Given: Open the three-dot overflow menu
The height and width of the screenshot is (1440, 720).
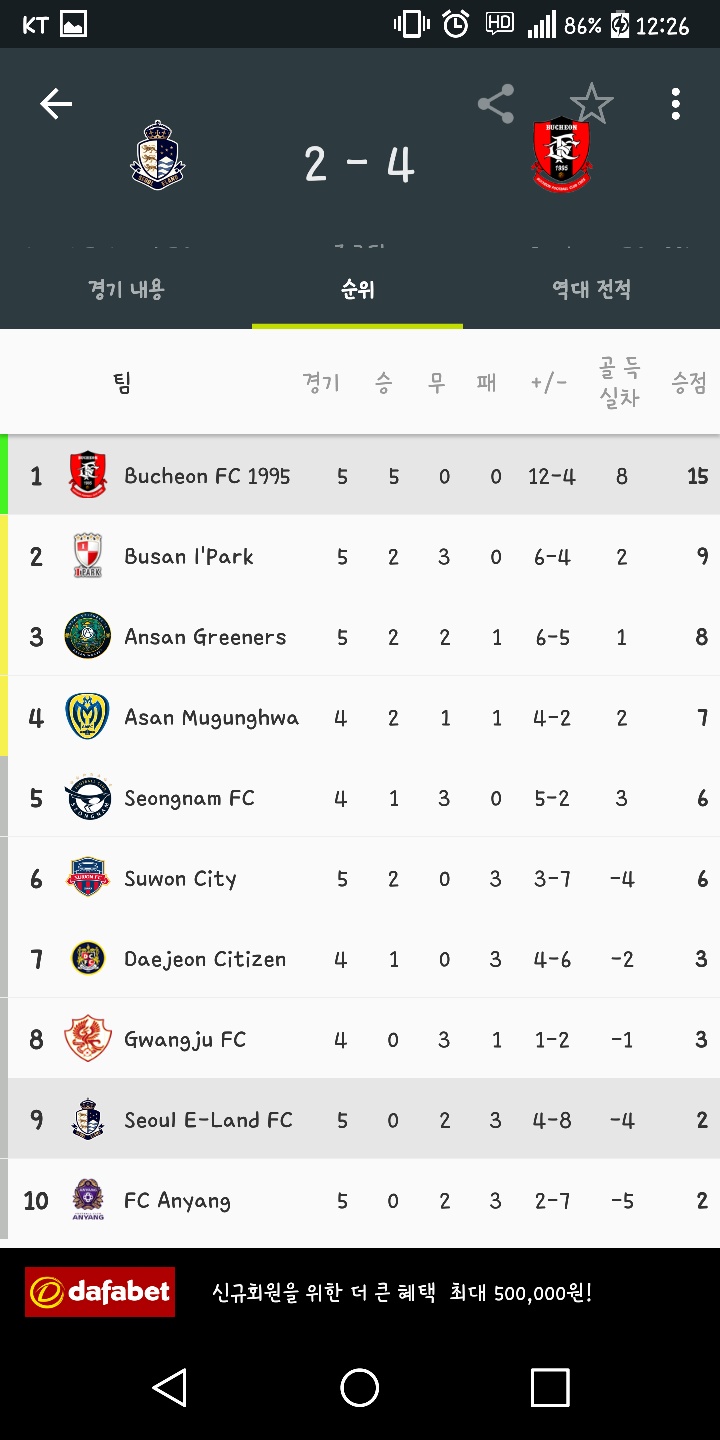Looking at the screenshot, I should [676, 104].
